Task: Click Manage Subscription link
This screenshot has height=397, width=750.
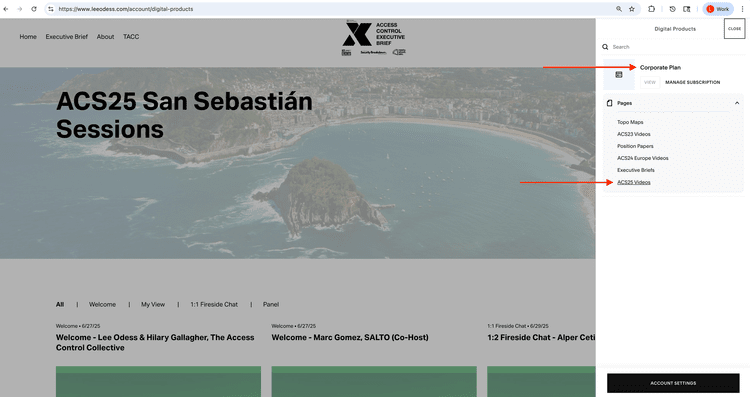Action: (692, 82)
